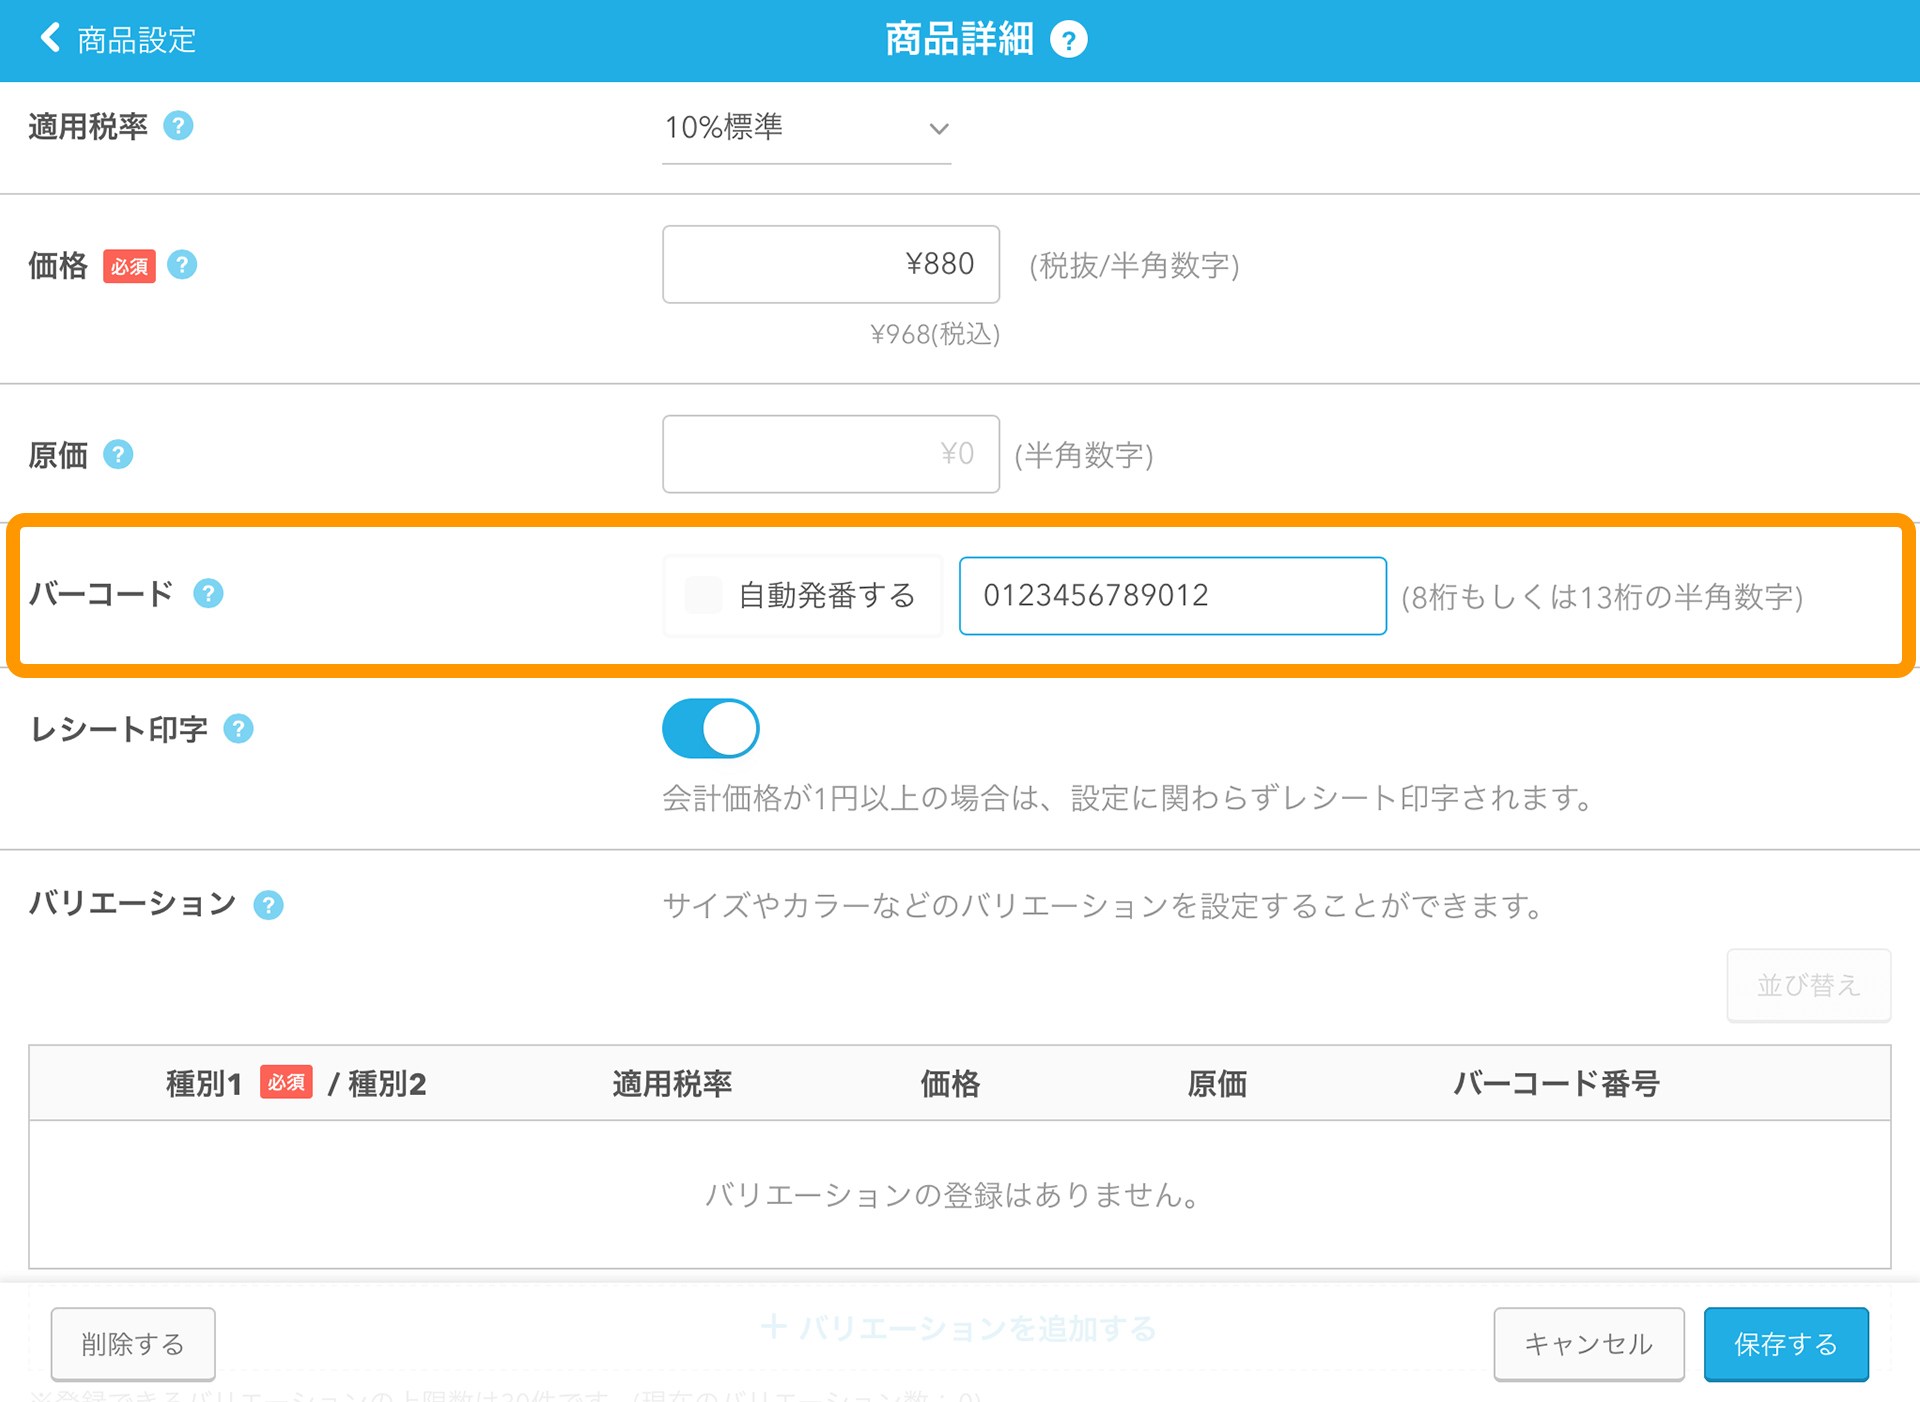Open the 10%標準 tax rate dropdown
This screenshot has height=1402, width=1920.
point(805,128)
